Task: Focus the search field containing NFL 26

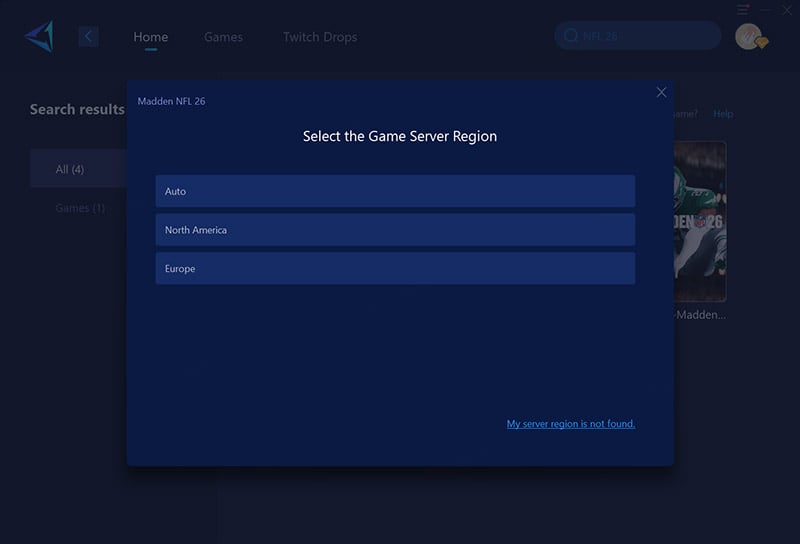Action: pyautogui.click(x=638, y=36)
